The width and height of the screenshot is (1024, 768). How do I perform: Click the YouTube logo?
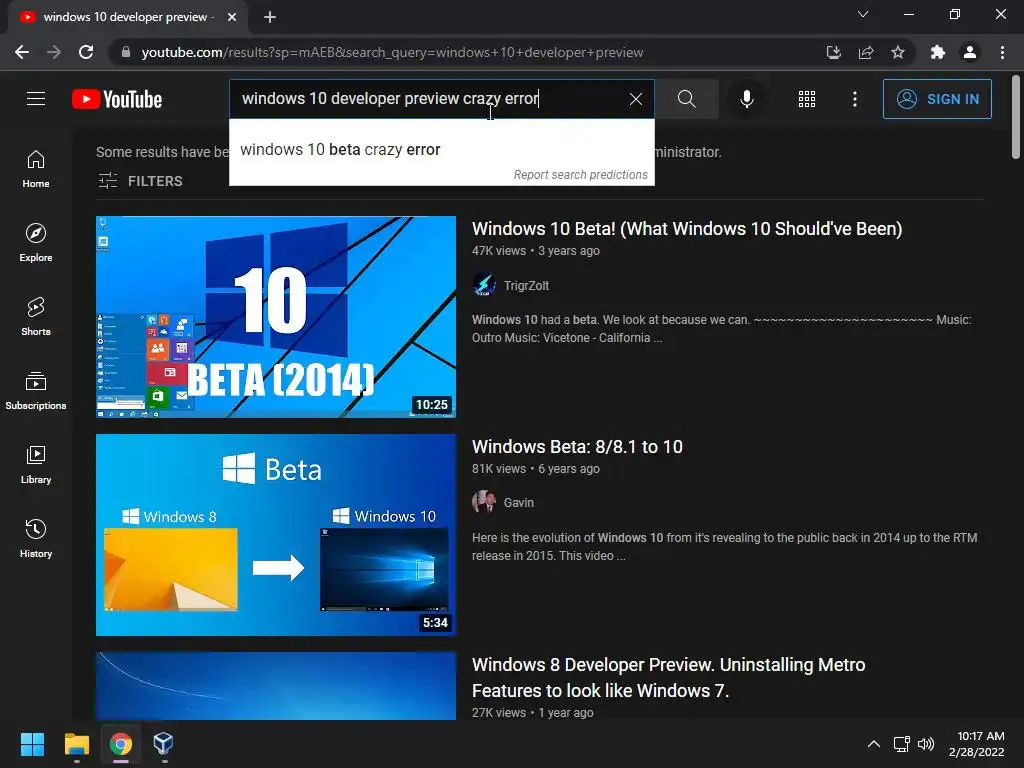click(x=117, y=99)
